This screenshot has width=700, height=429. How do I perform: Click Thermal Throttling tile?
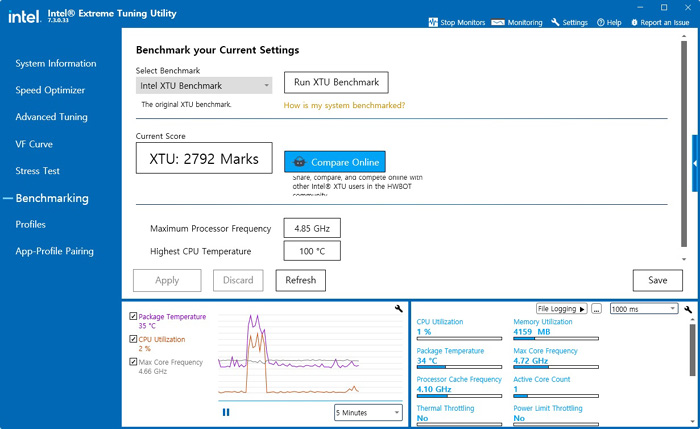(x=459, y=415)
